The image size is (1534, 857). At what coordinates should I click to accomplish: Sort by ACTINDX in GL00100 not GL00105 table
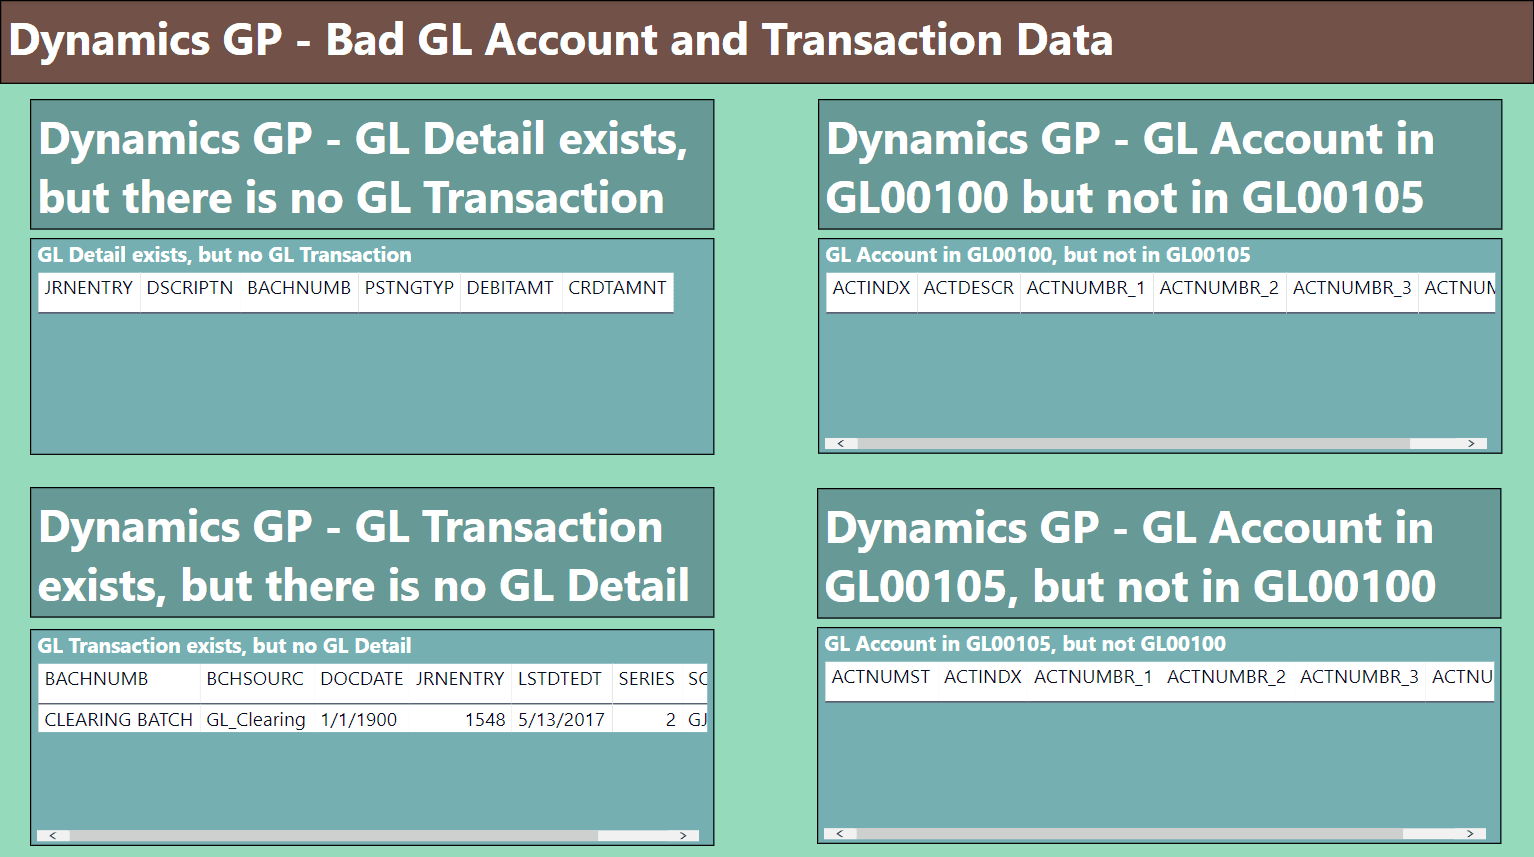(871, 288)
